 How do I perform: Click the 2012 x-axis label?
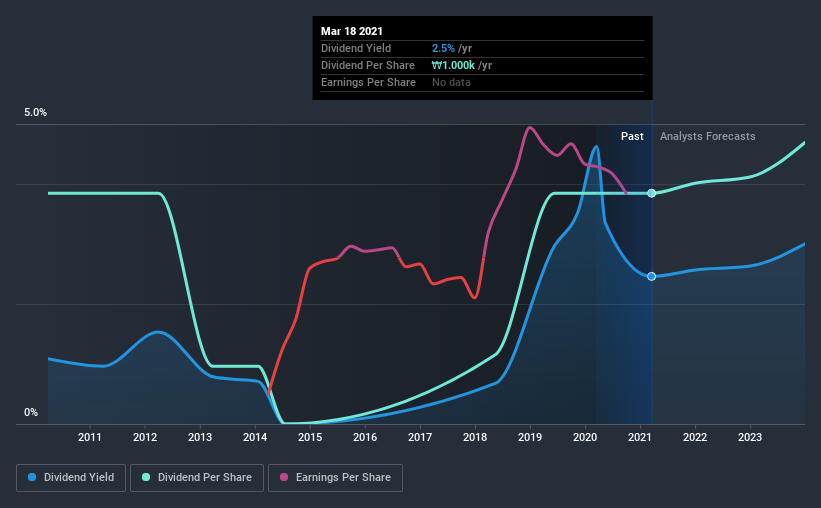(x=145, y=437)
